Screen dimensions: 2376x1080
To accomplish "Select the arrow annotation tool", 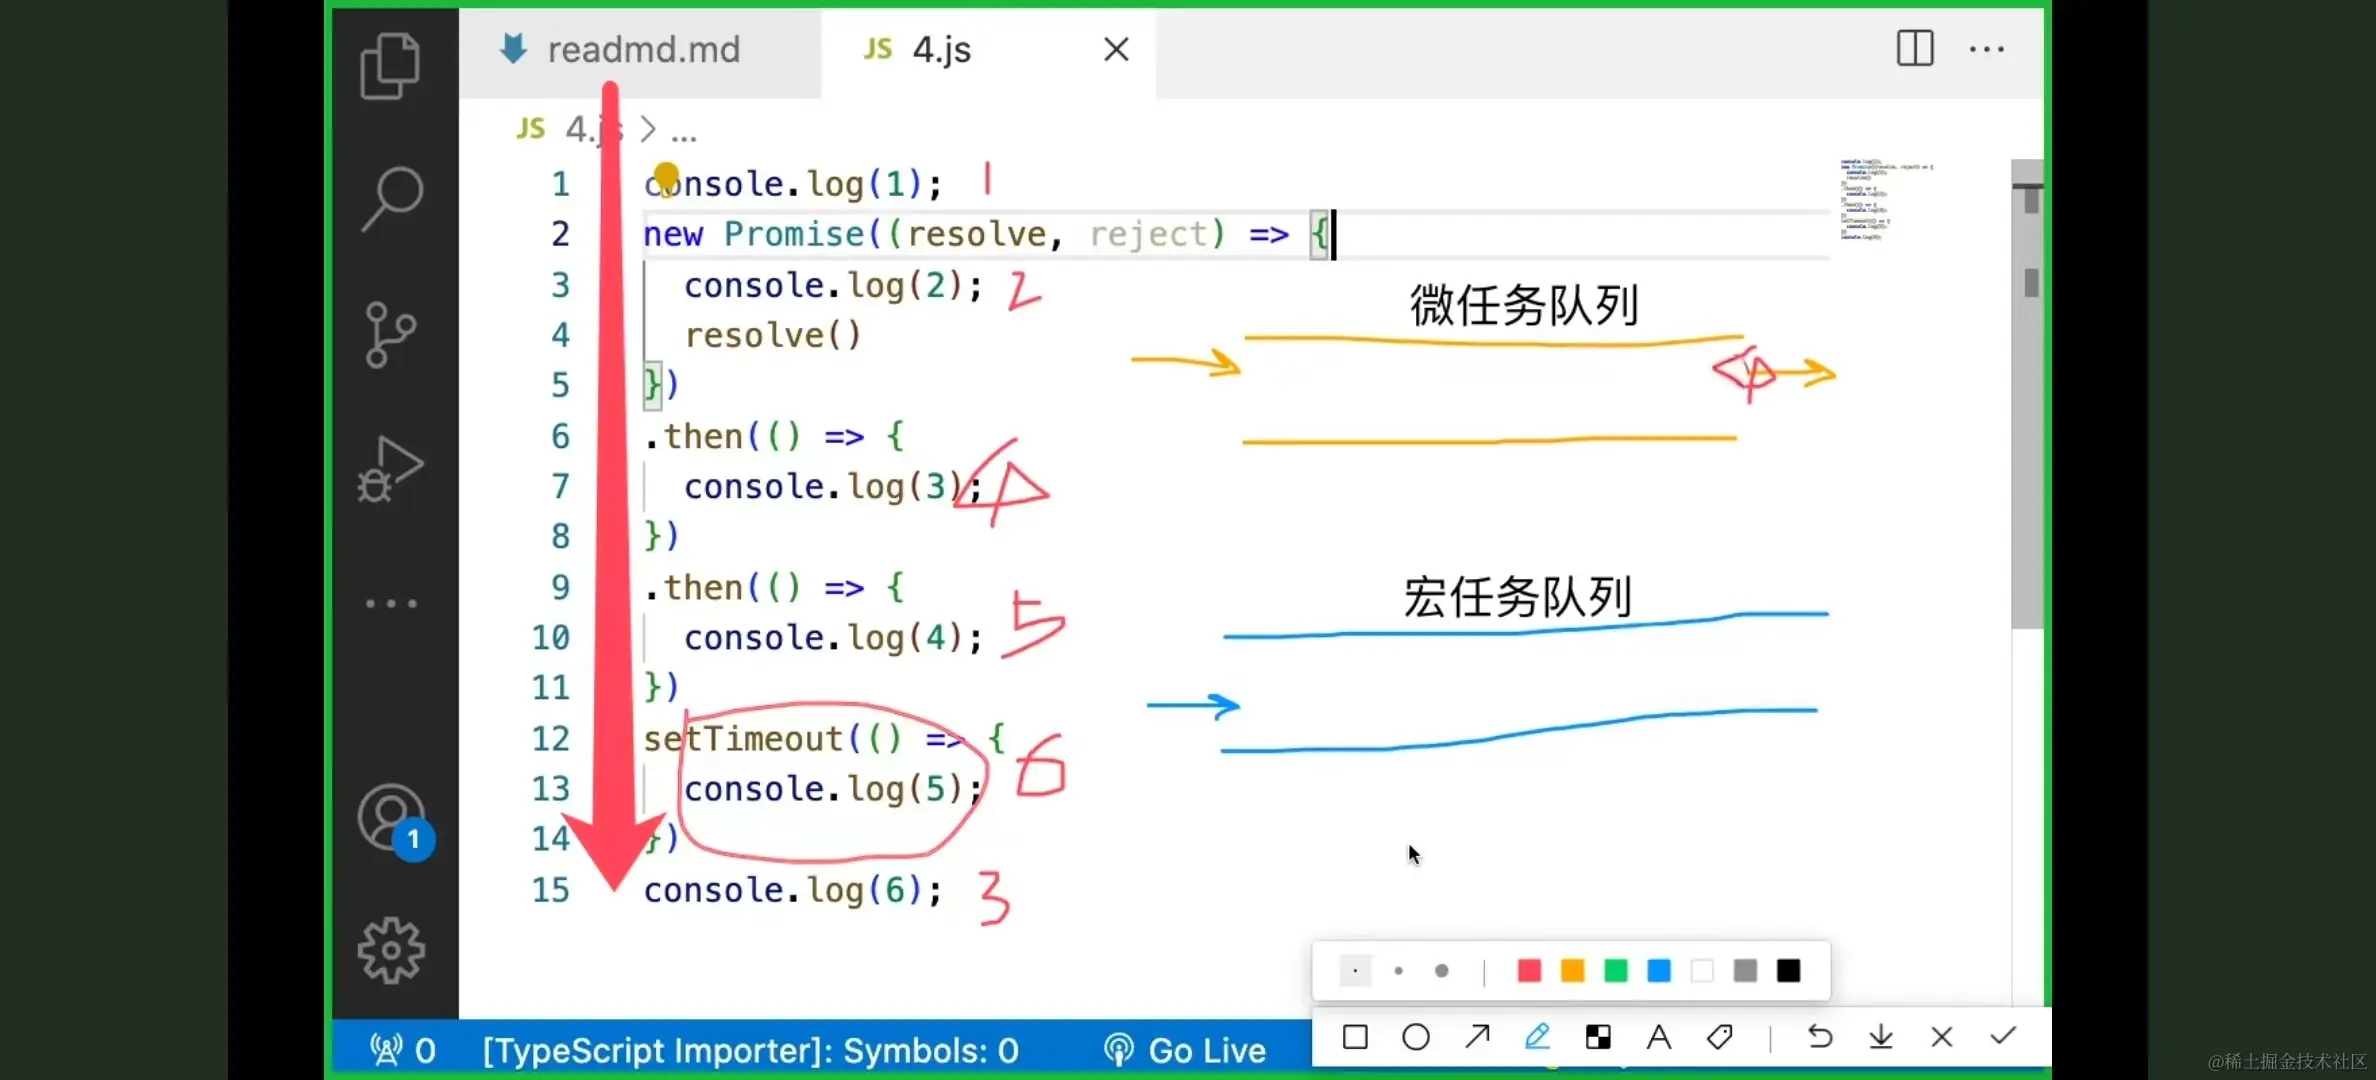I will [1477, 1037].
